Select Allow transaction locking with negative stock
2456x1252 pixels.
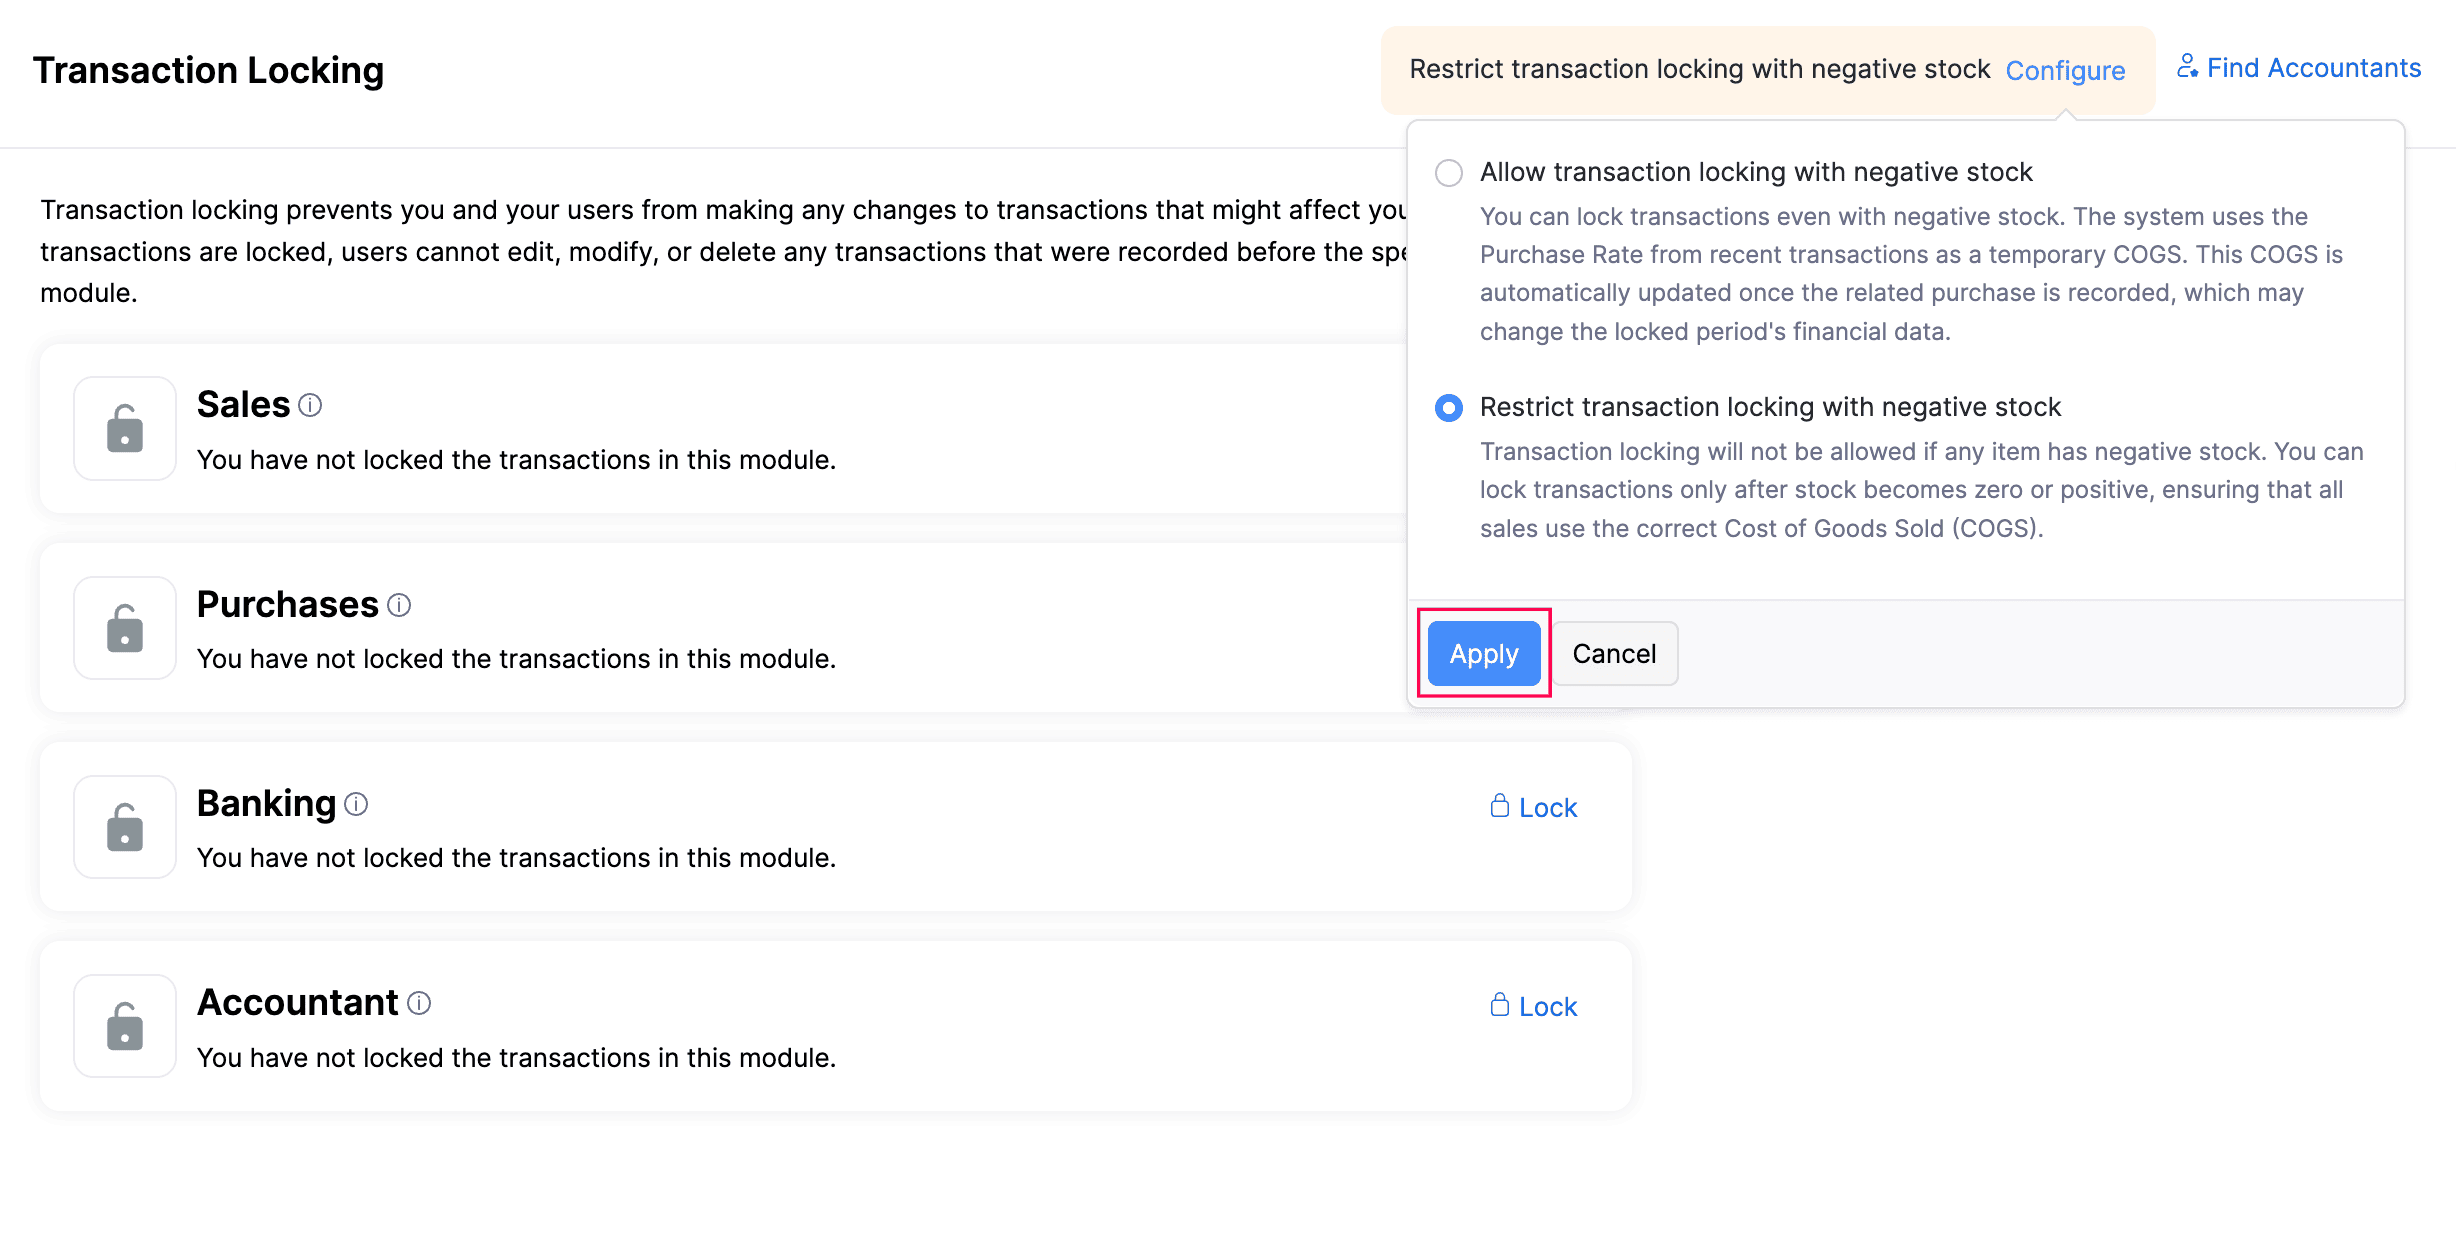click(x=1447, y=172)
